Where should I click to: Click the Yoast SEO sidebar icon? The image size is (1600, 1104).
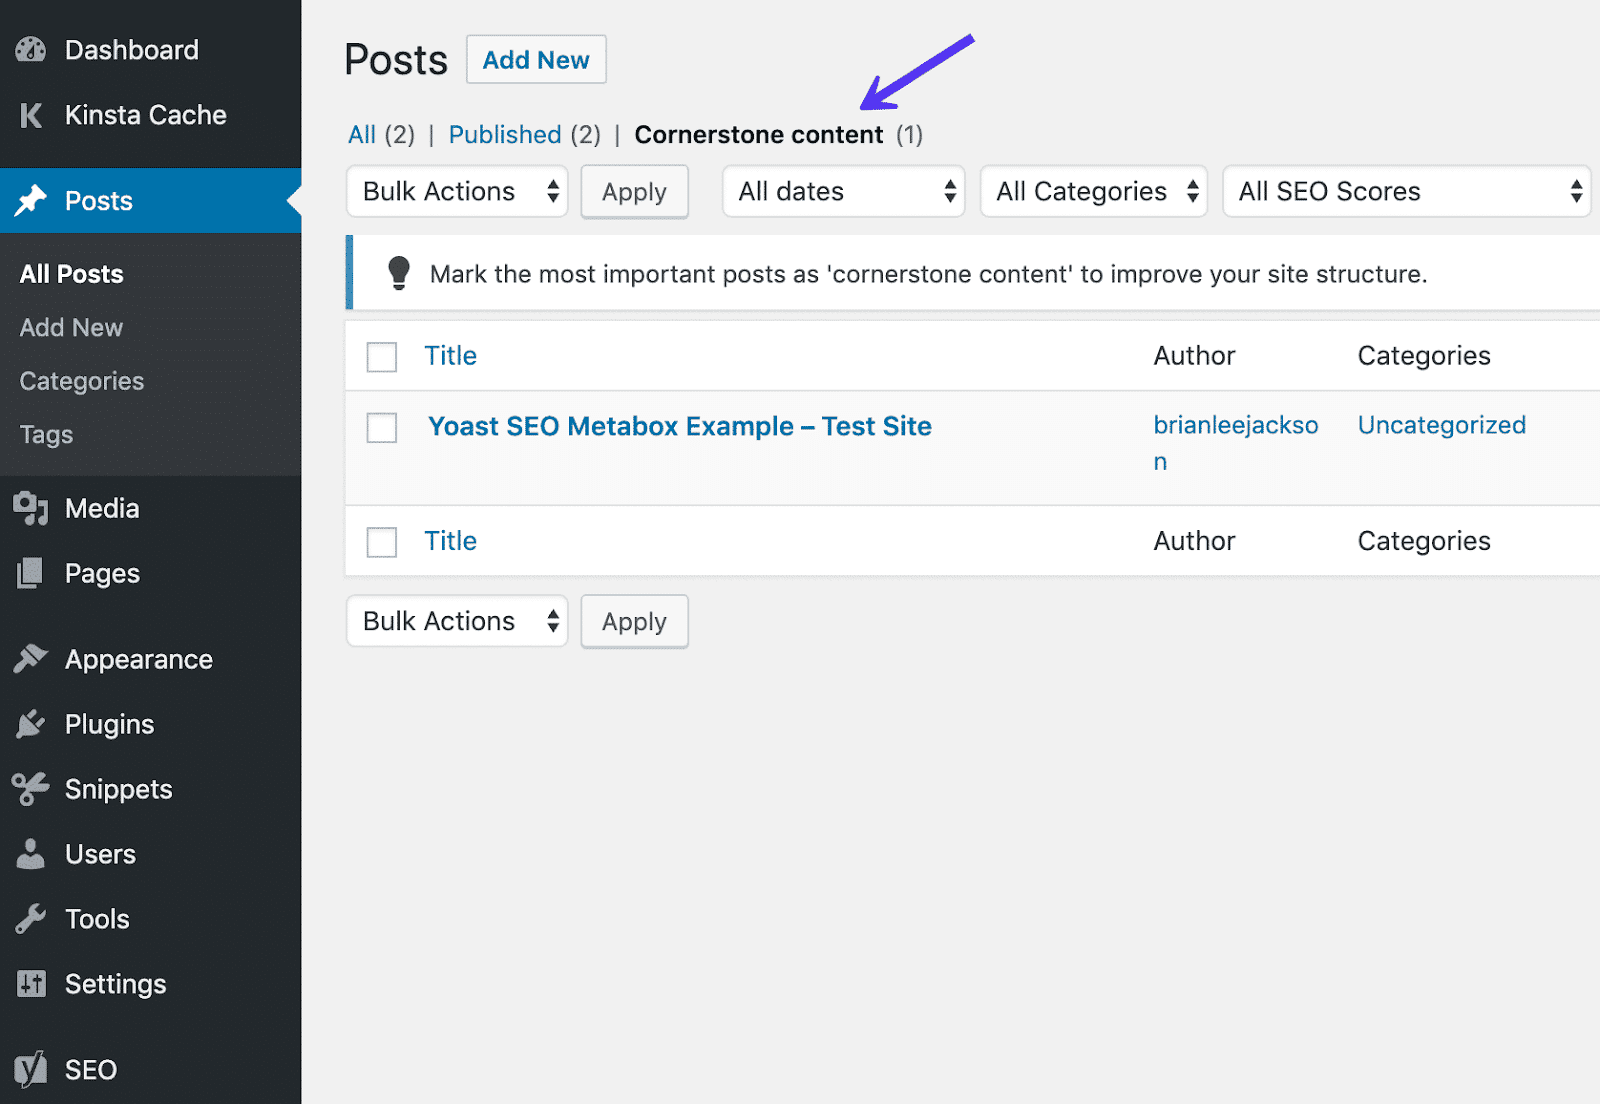click(31, 1068)
